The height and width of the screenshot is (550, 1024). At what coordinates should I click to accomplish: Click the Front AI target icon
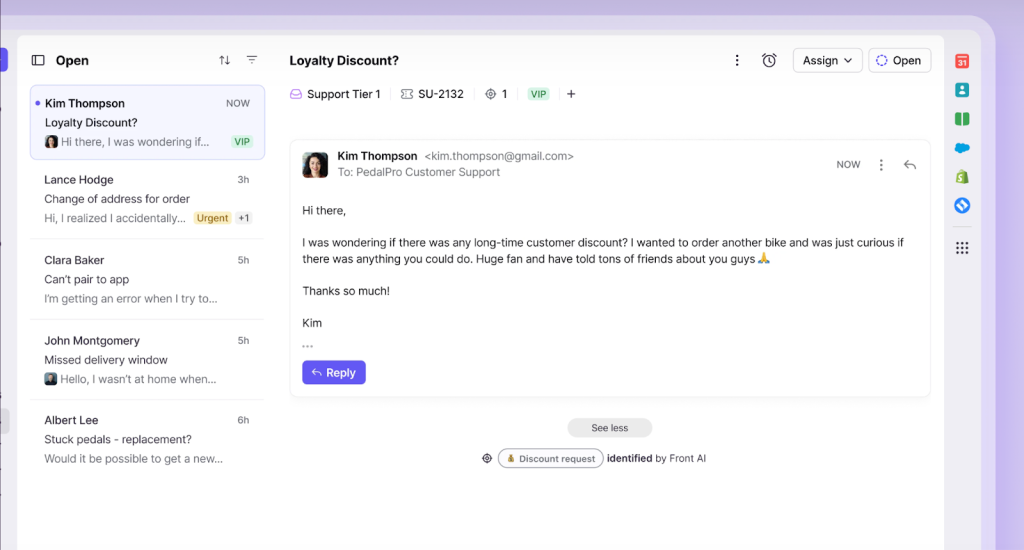coord(487,459)
